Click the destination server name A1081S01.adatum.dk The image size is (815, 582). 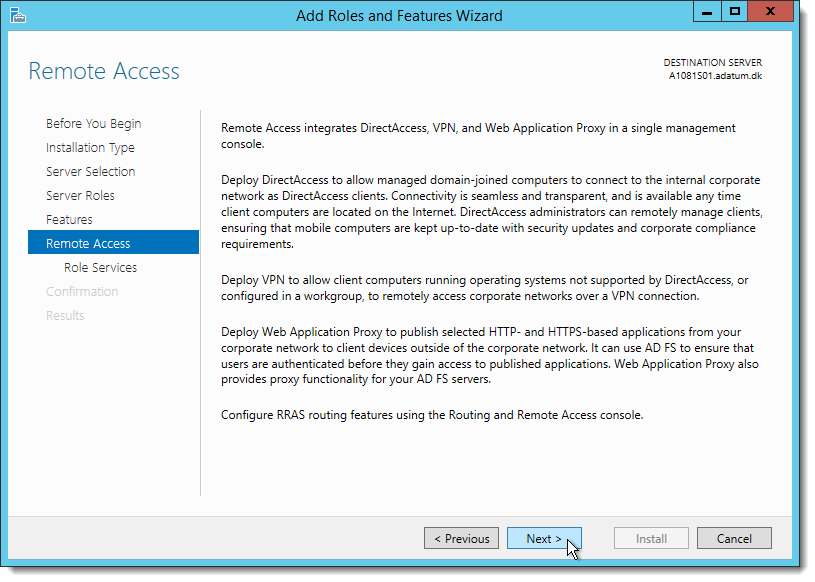point(715,76)
